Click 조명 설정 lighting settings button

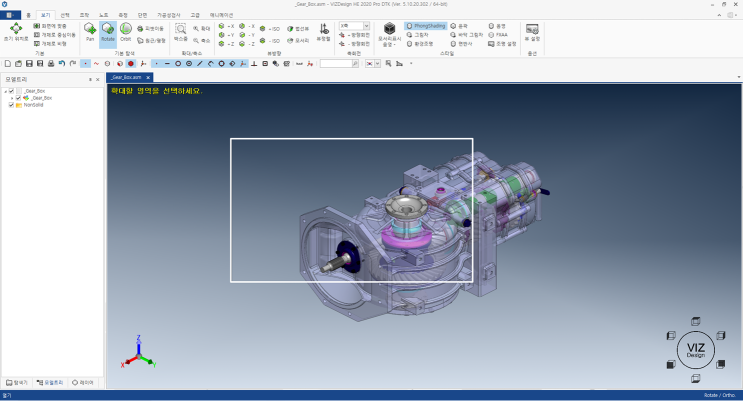[x=502, y=44]
